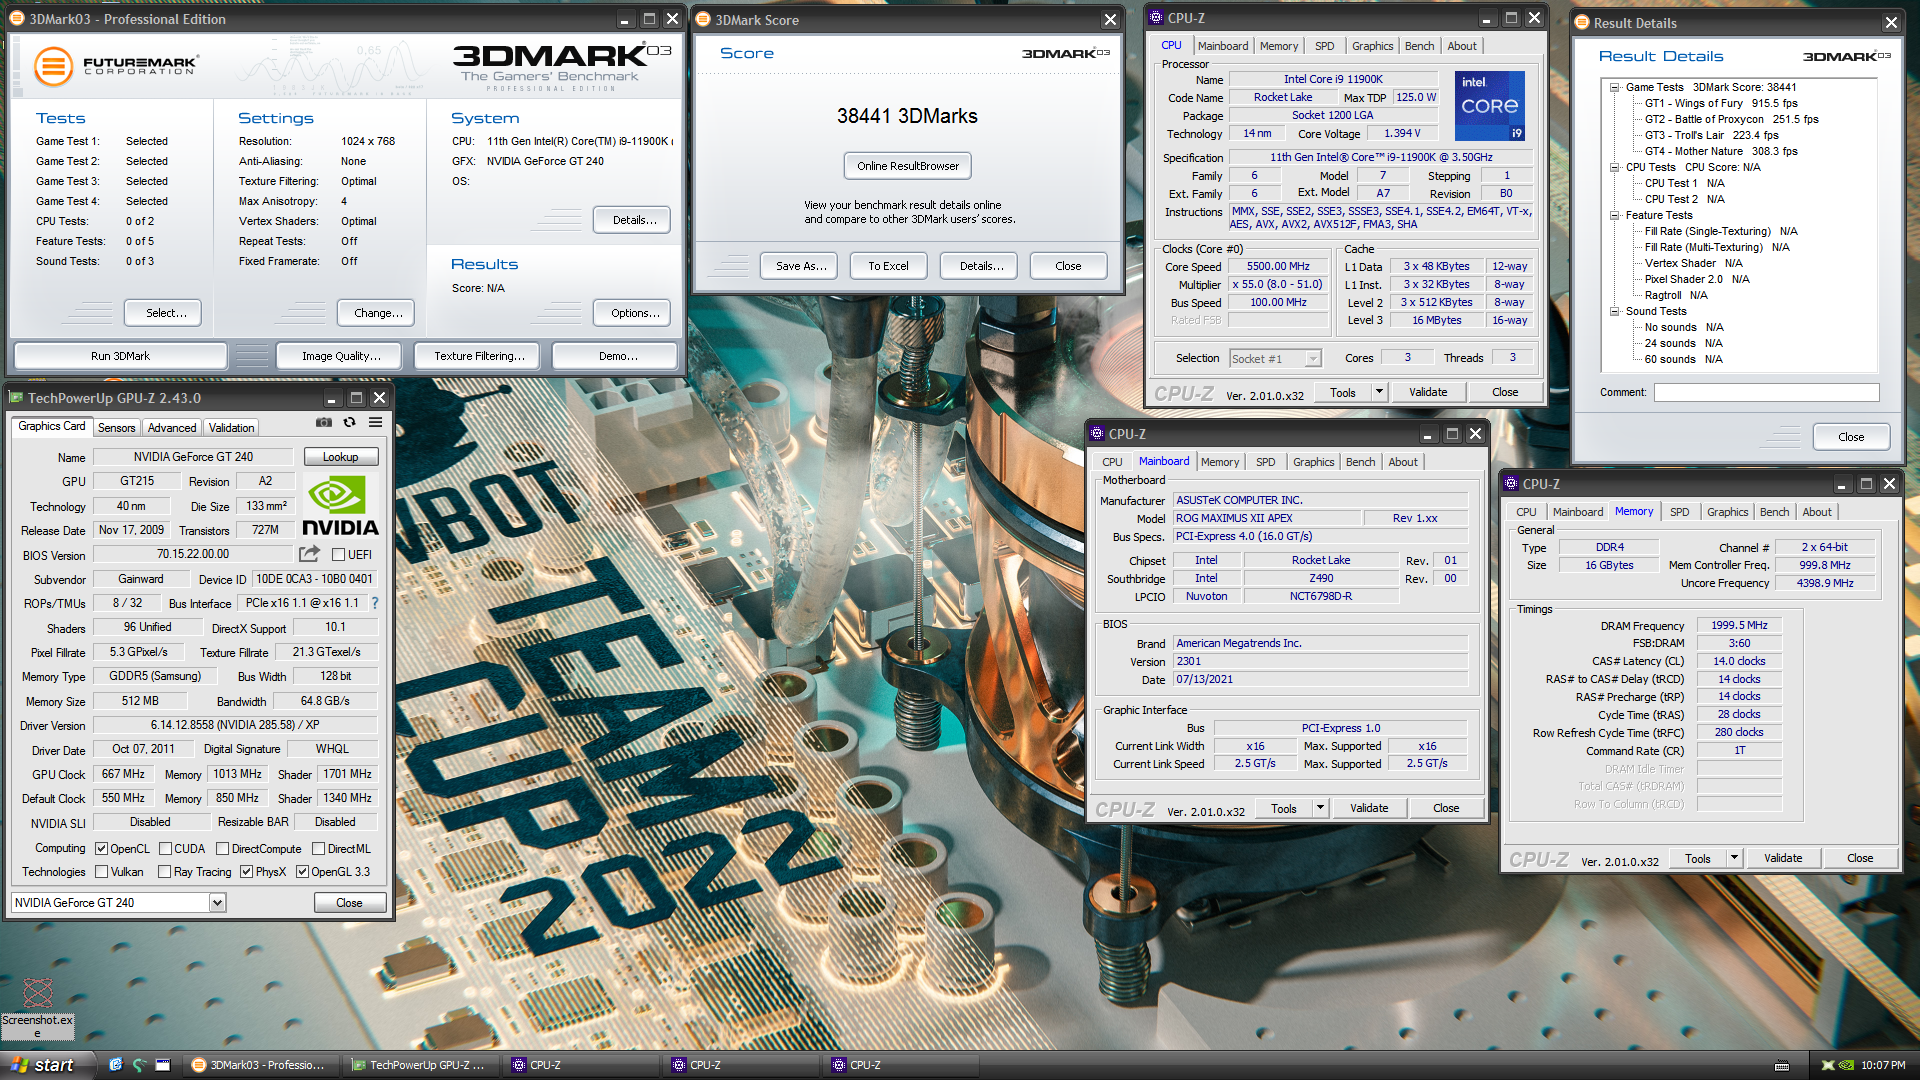Click the Run 3DMark button
Image resolution: width=1920 pixels, height=1080 pixels.
[x=120, y=356]
